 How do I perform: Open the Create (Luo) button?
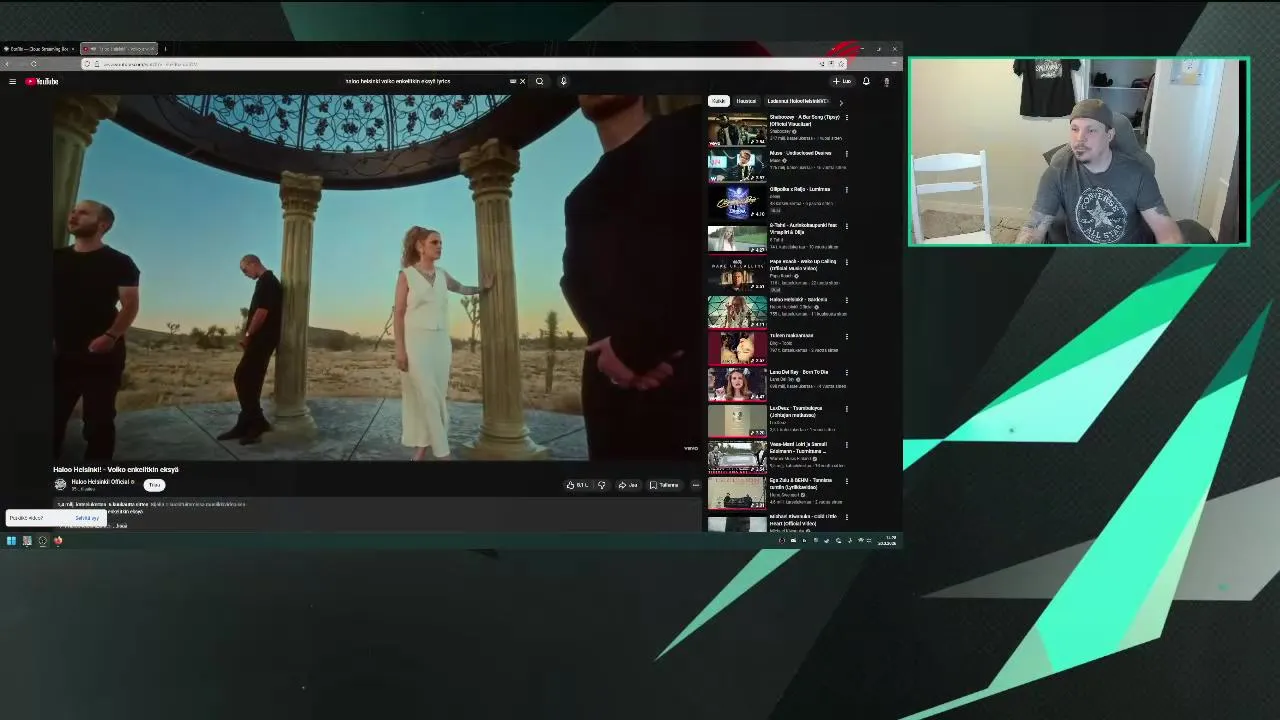[841, 81]
